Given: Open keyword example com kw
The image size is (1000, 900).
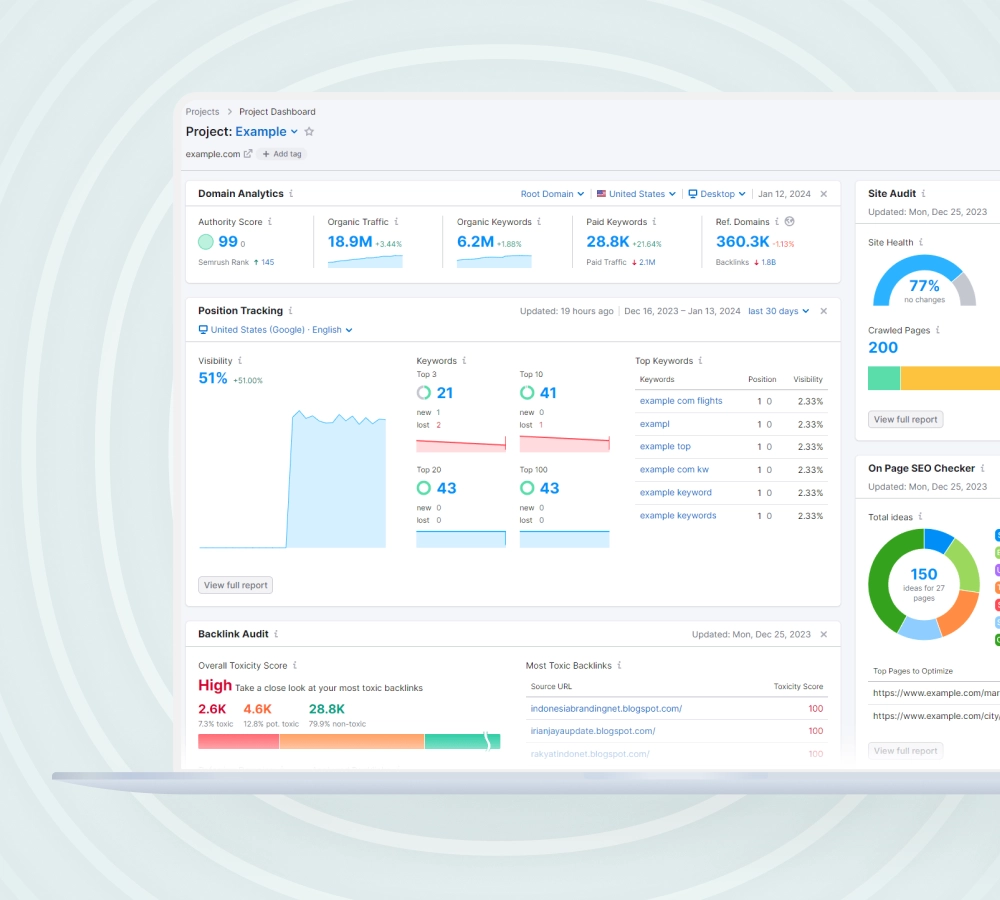Looking at the screenshot, I should 674,469.
